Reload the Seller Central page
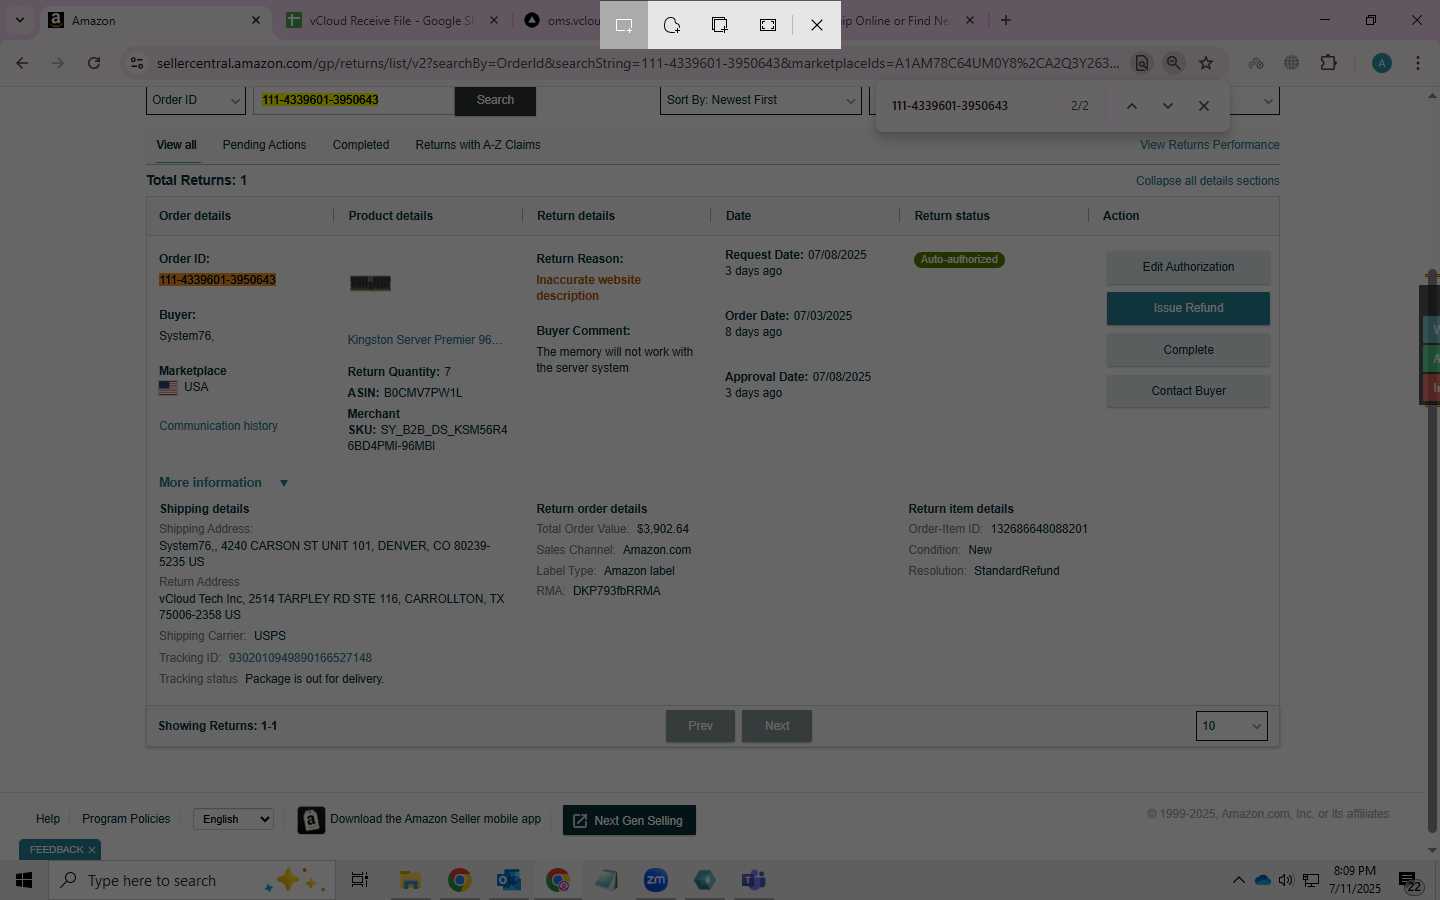Screen dimensions: 1440x900 click(x=94, y=63)
